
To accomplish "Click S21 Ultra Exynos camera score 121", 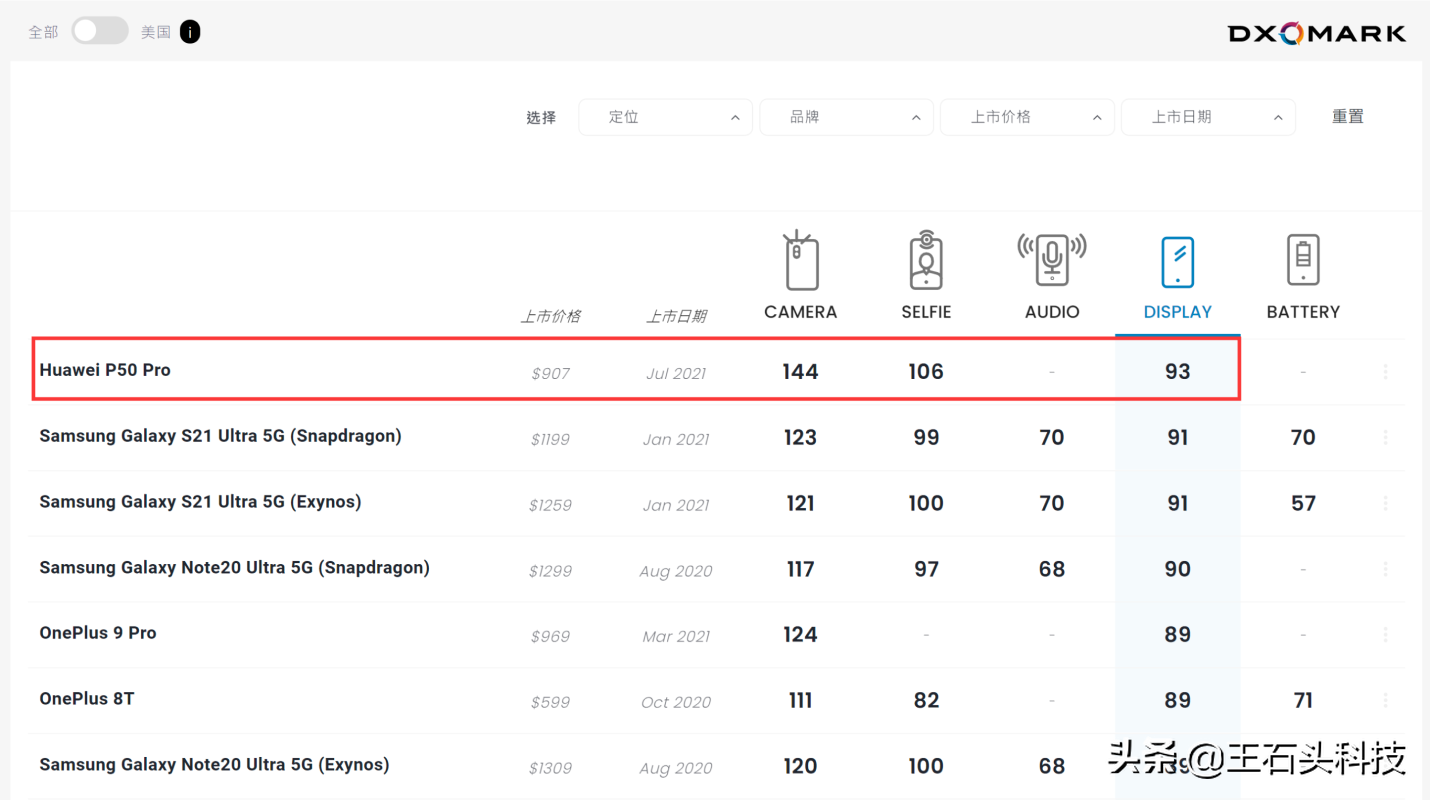I will pos(800,504).
